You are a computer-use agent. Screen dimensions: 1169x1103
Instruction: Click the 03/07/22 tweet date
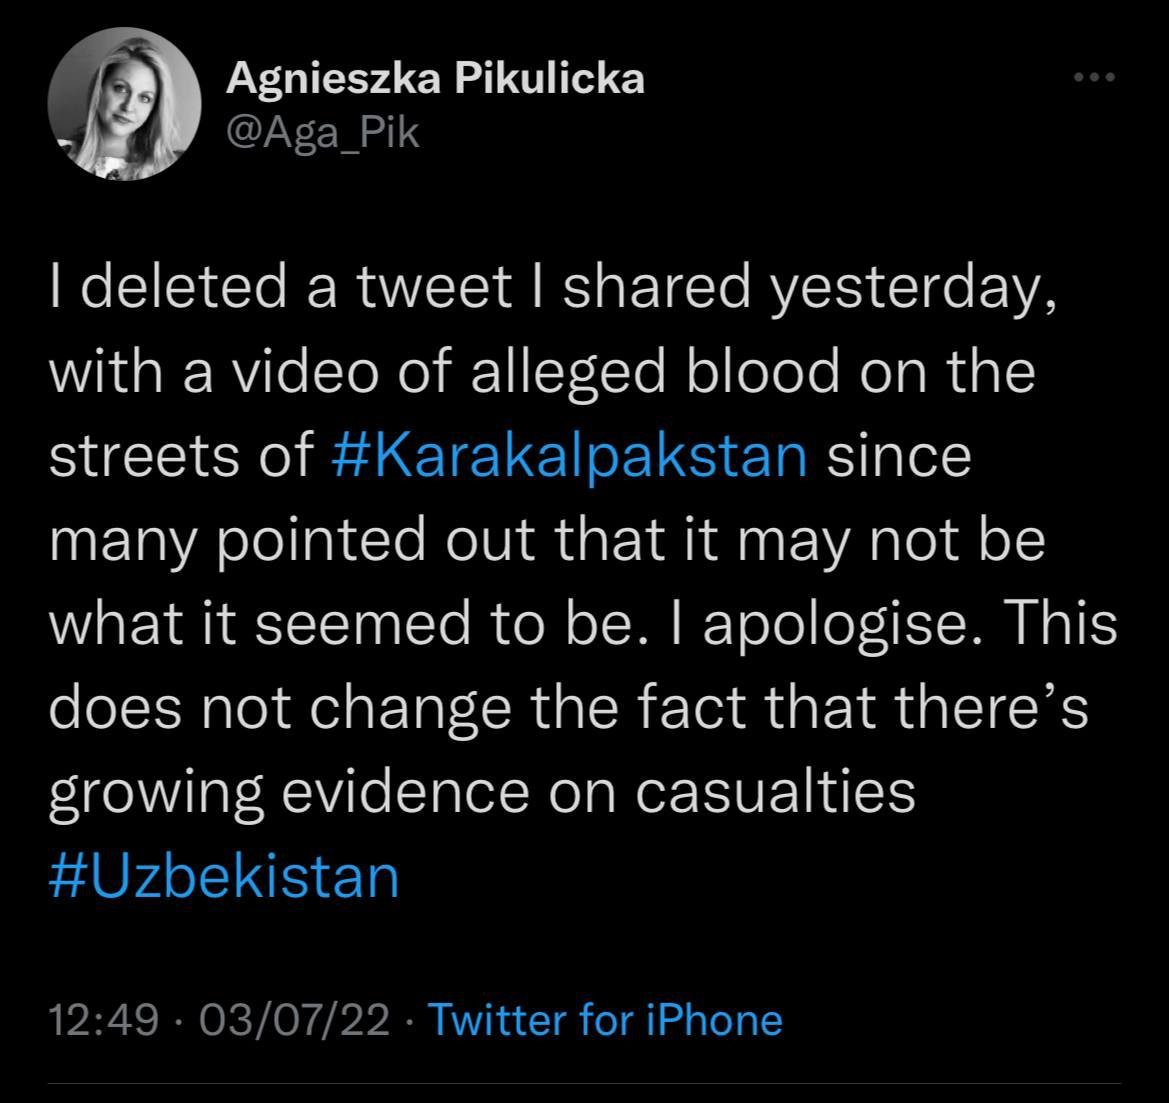point(294,1020)
